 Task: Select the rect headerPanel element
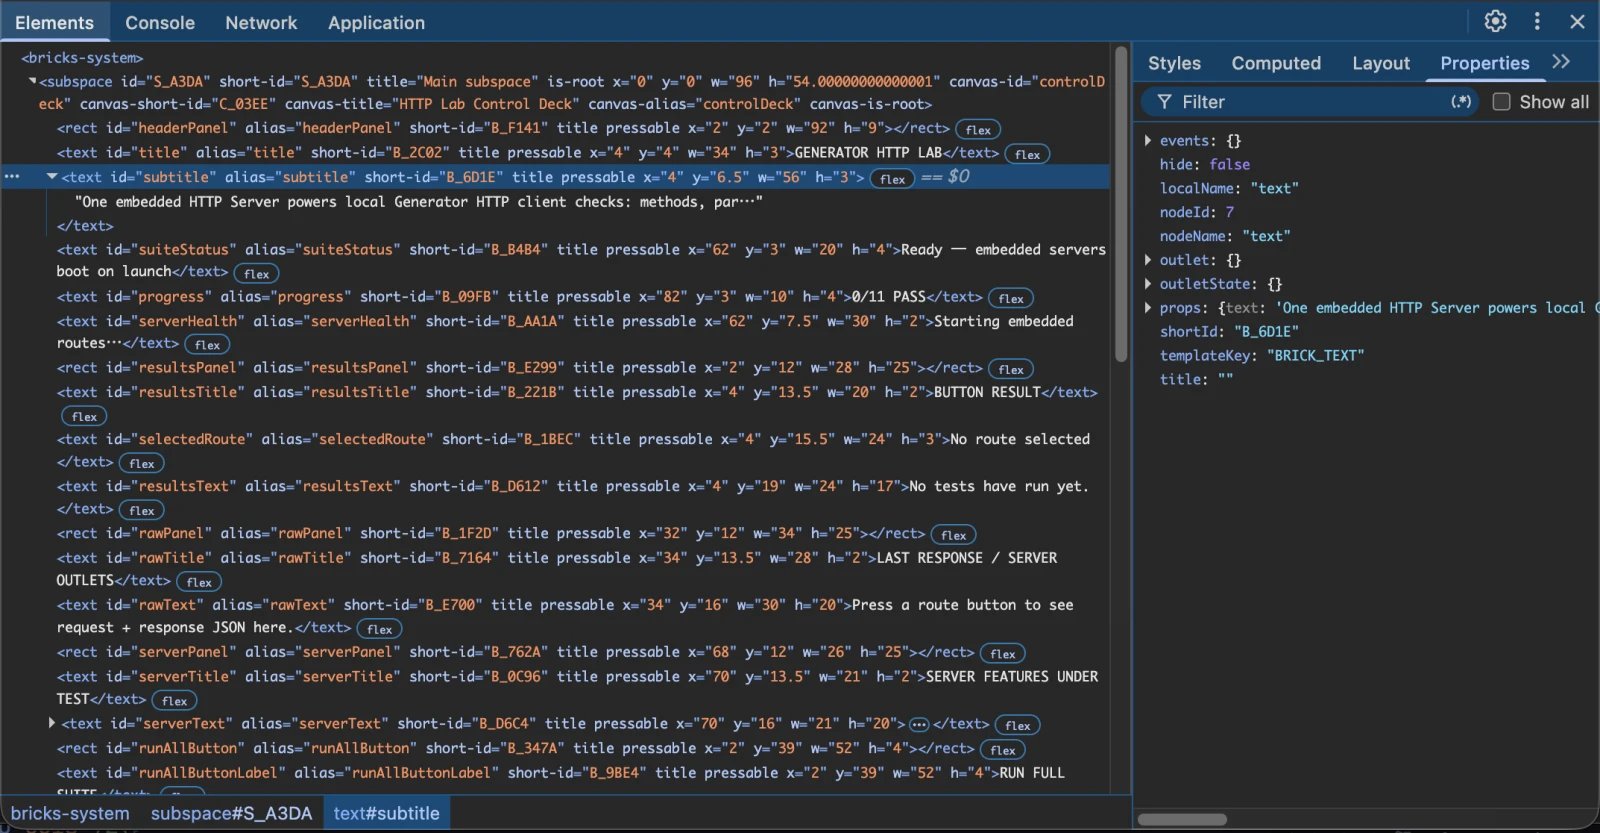(x=503, y=128)
